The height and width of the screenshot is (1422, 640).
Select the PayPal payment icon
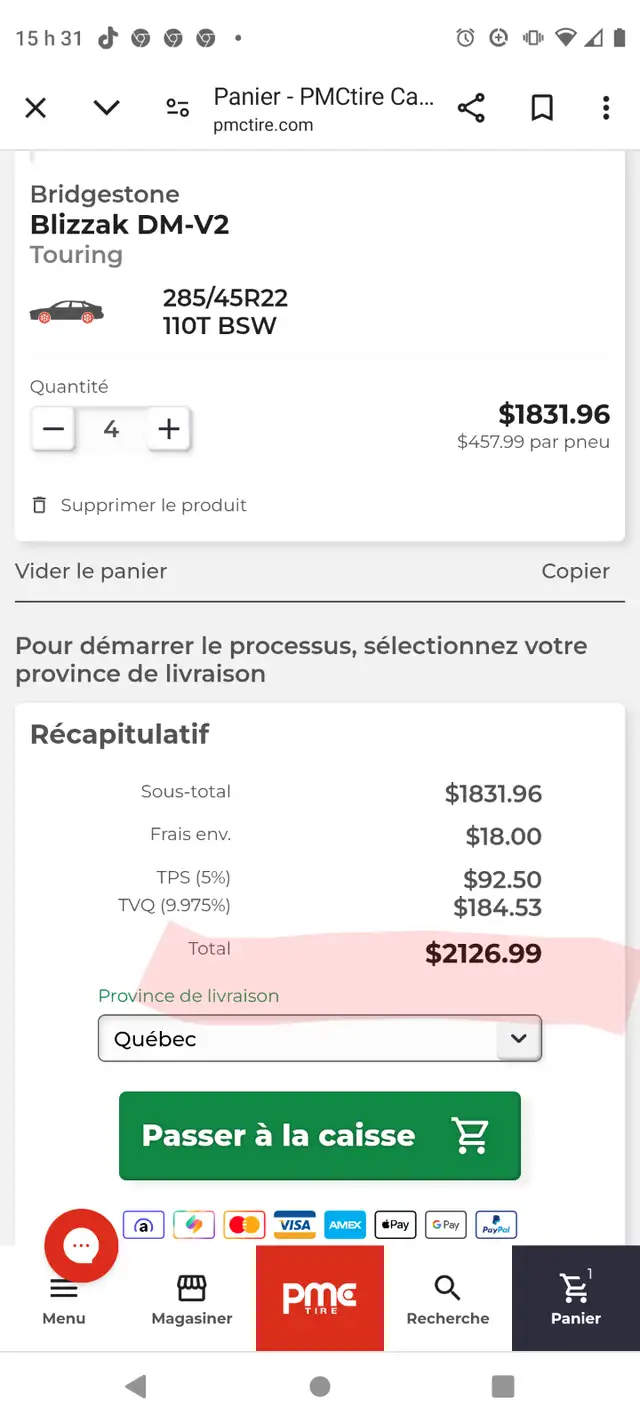(x=496, y=1224)
